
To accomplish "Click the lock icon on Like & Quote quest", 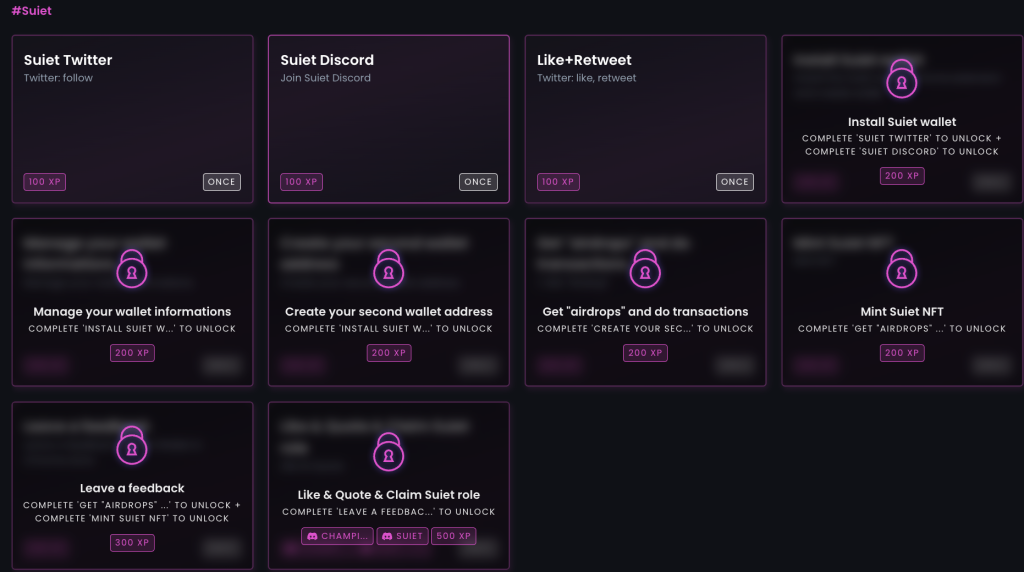I will [389, 452].
